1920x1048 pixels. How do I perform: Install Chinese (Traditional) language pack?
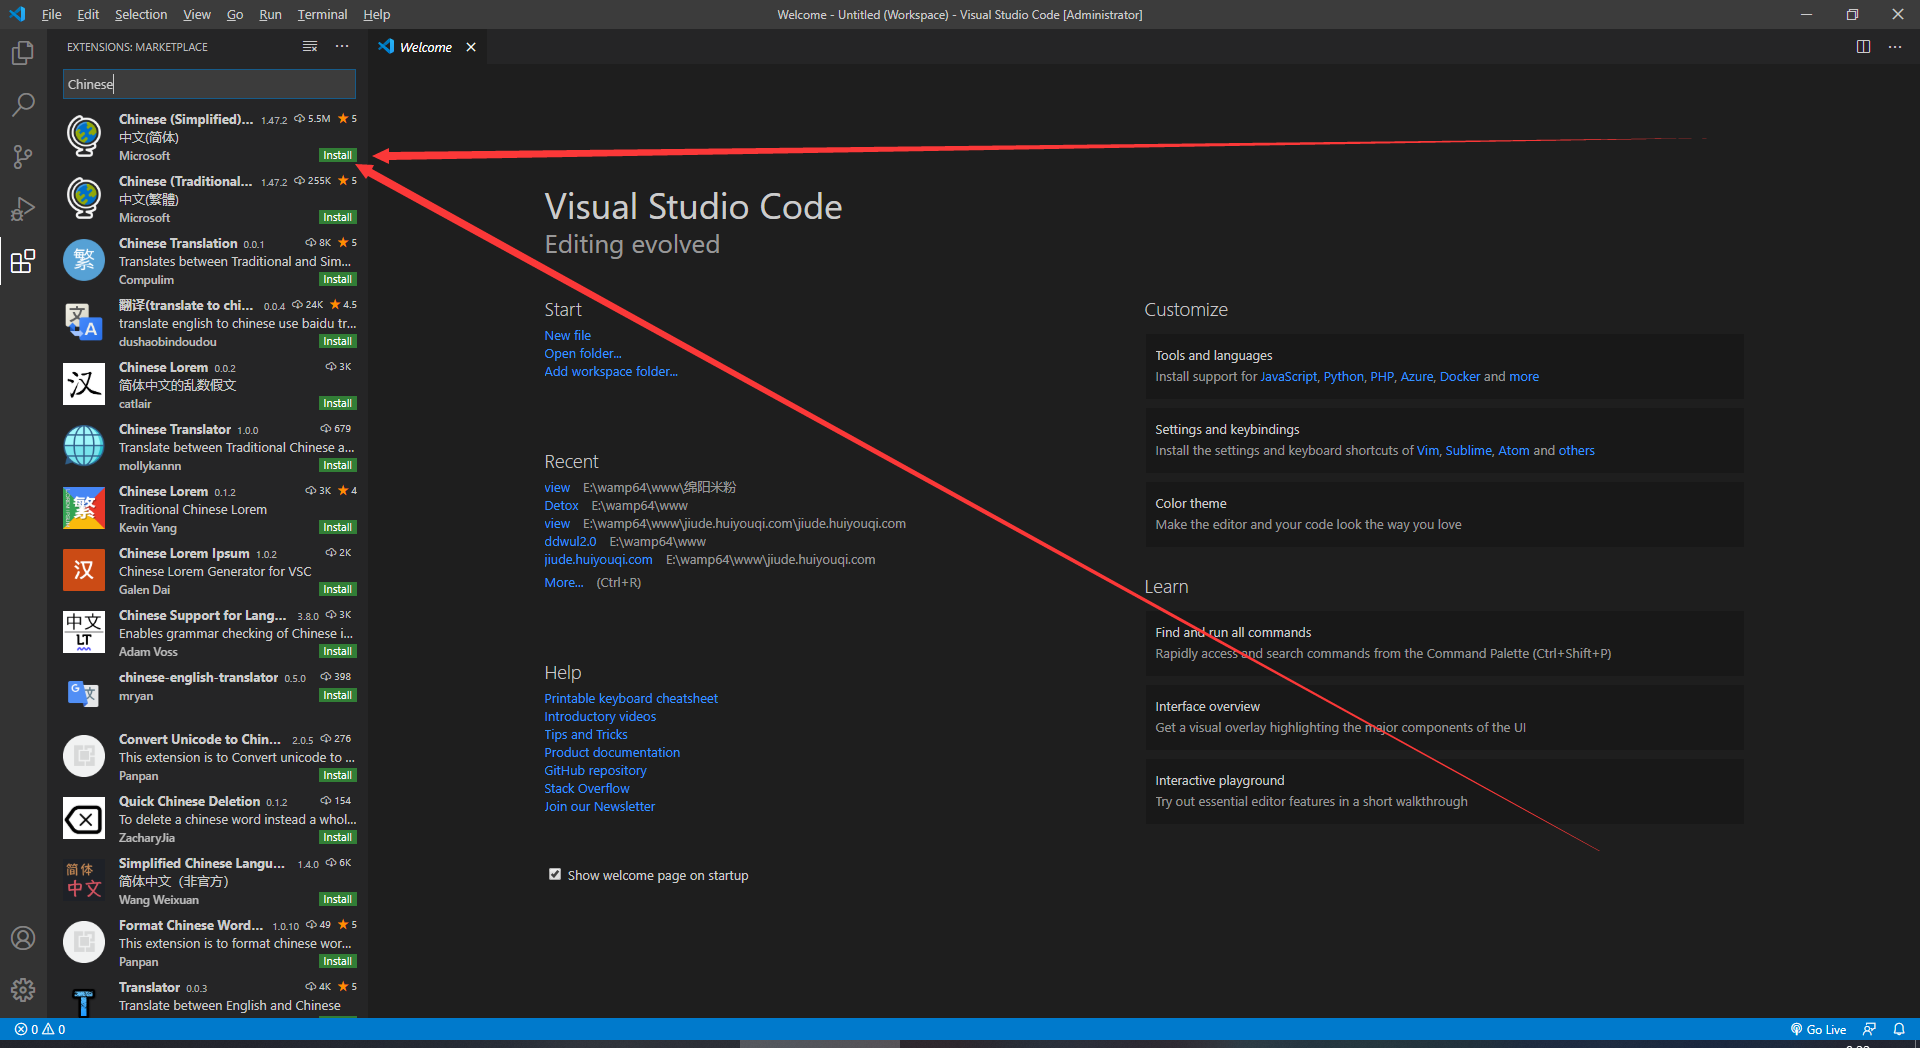pos(337,217)
